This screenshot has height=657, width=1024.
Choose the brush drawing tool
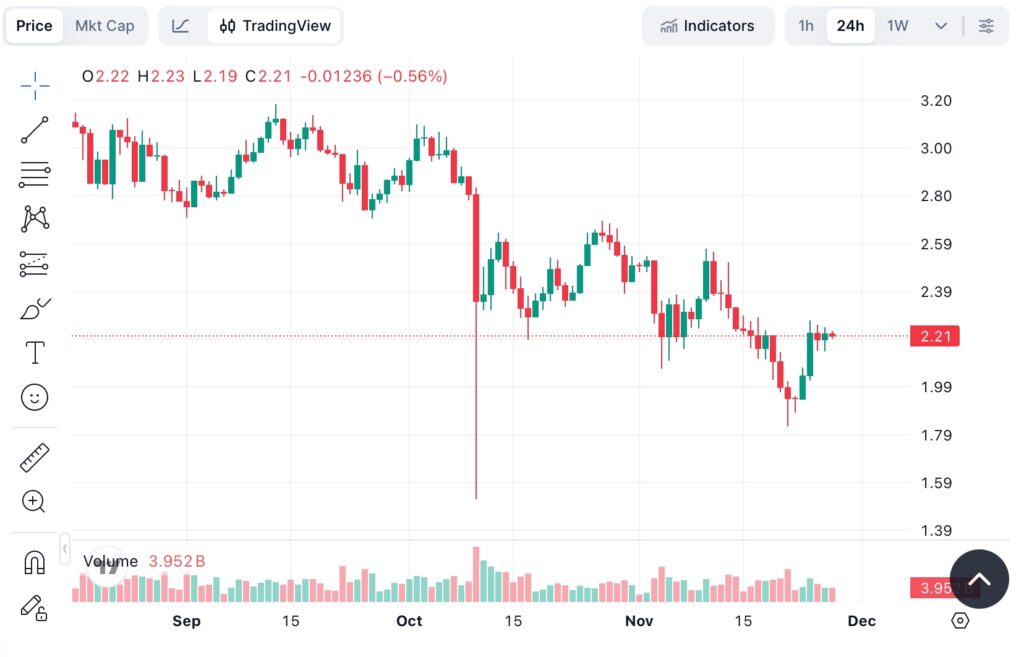click(34, 308)
